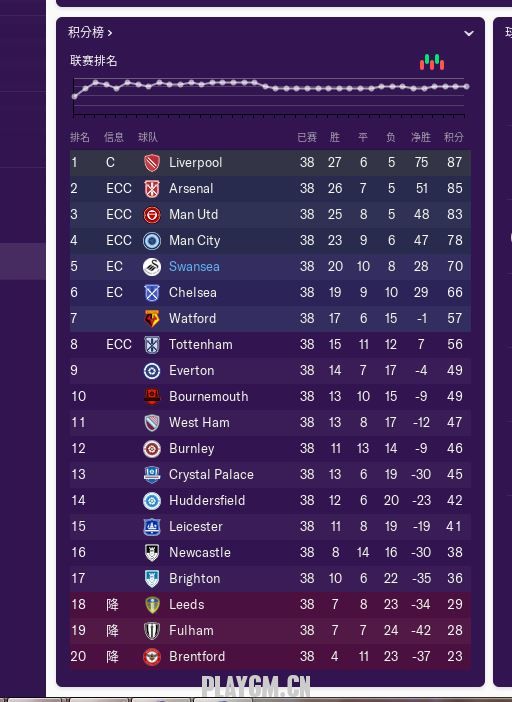This screenshot has width=512, height=702.
Task: Click the first point on league position graph
Action: pos(74,96)
